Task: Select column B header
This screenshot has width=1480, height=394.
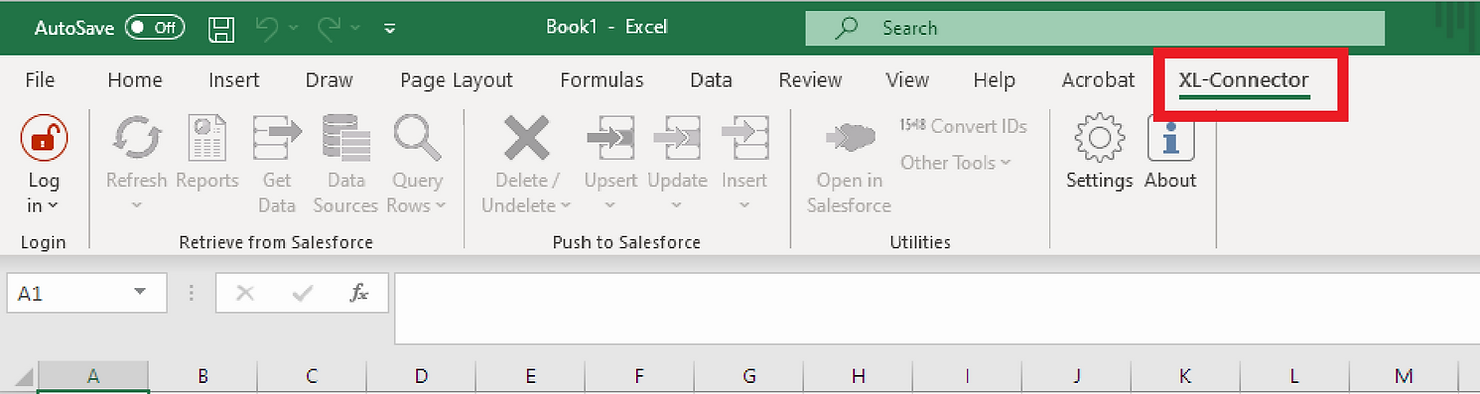Action: (x=203, y=377)
